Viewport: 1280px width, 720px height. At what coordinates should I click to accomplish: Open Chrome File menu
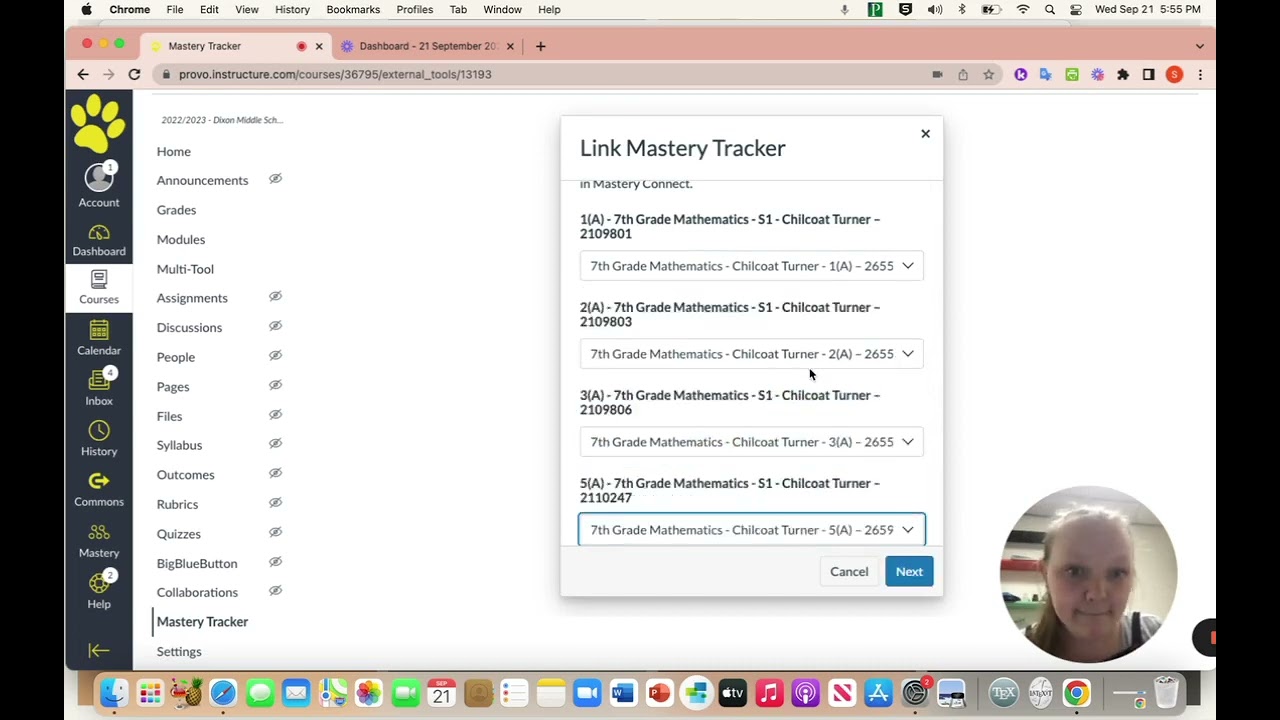[175, 9]
